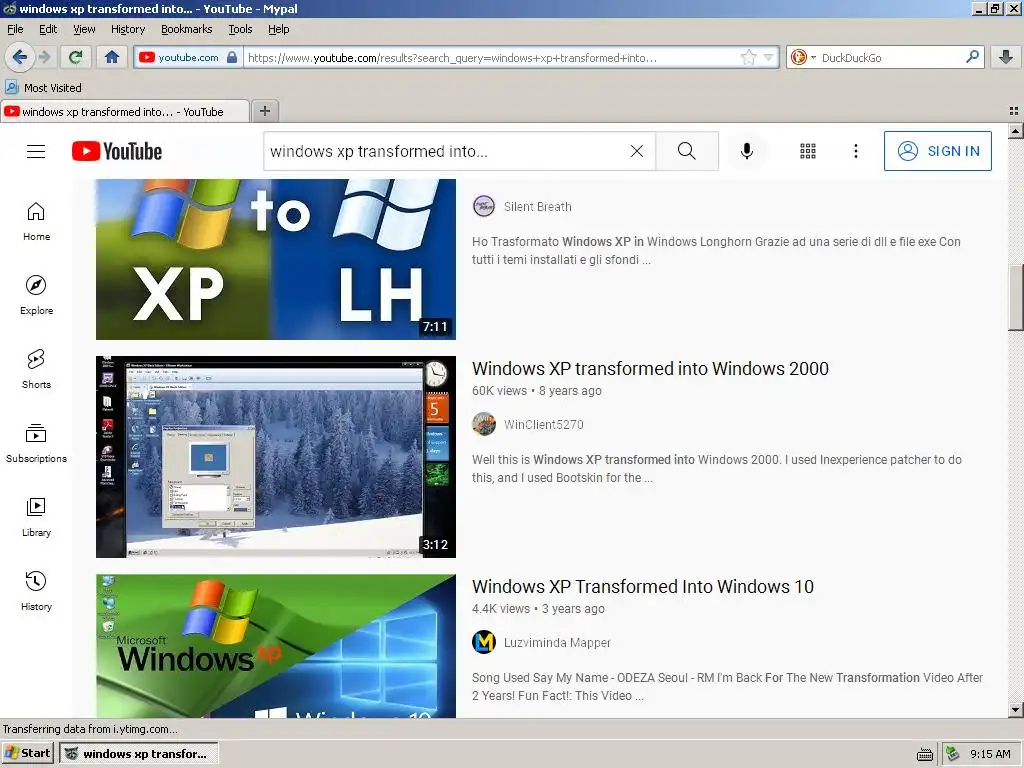The width and height of the screenshot is (1024, 768).
Task: Open the File menu
Action: 15,29
